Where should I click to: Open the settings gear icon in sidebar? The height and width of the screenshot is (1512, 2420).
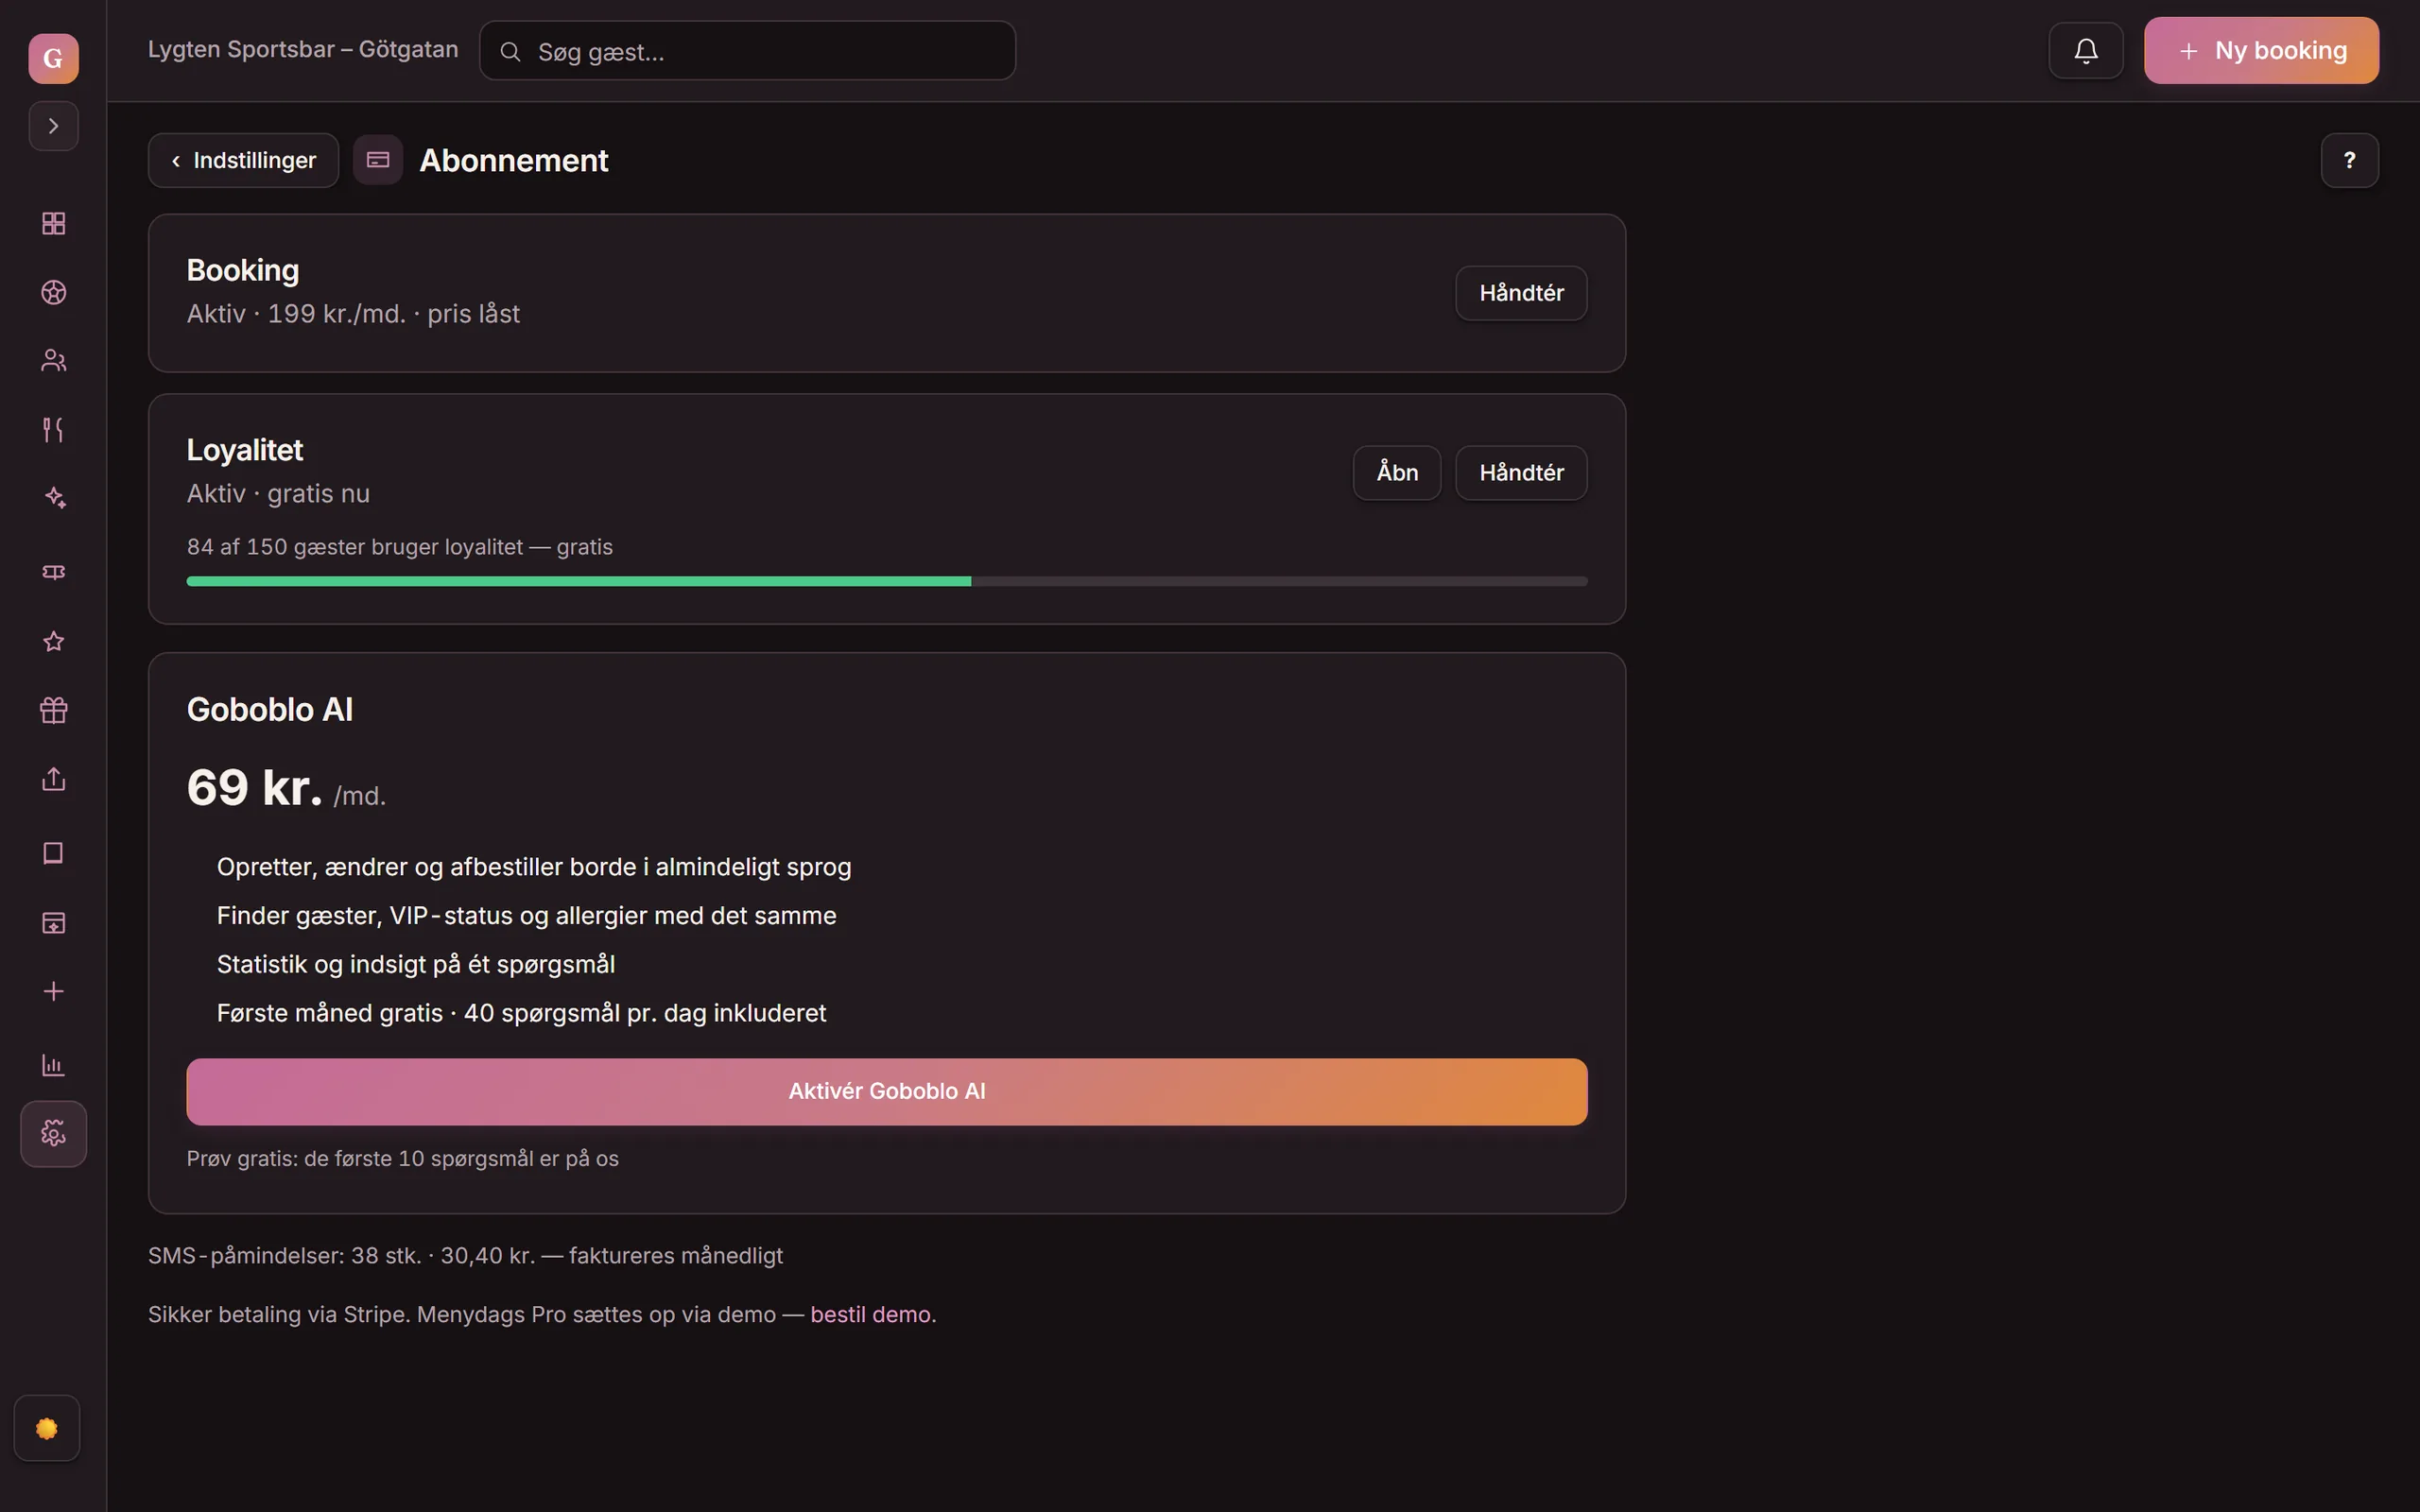coord(53,1133)
